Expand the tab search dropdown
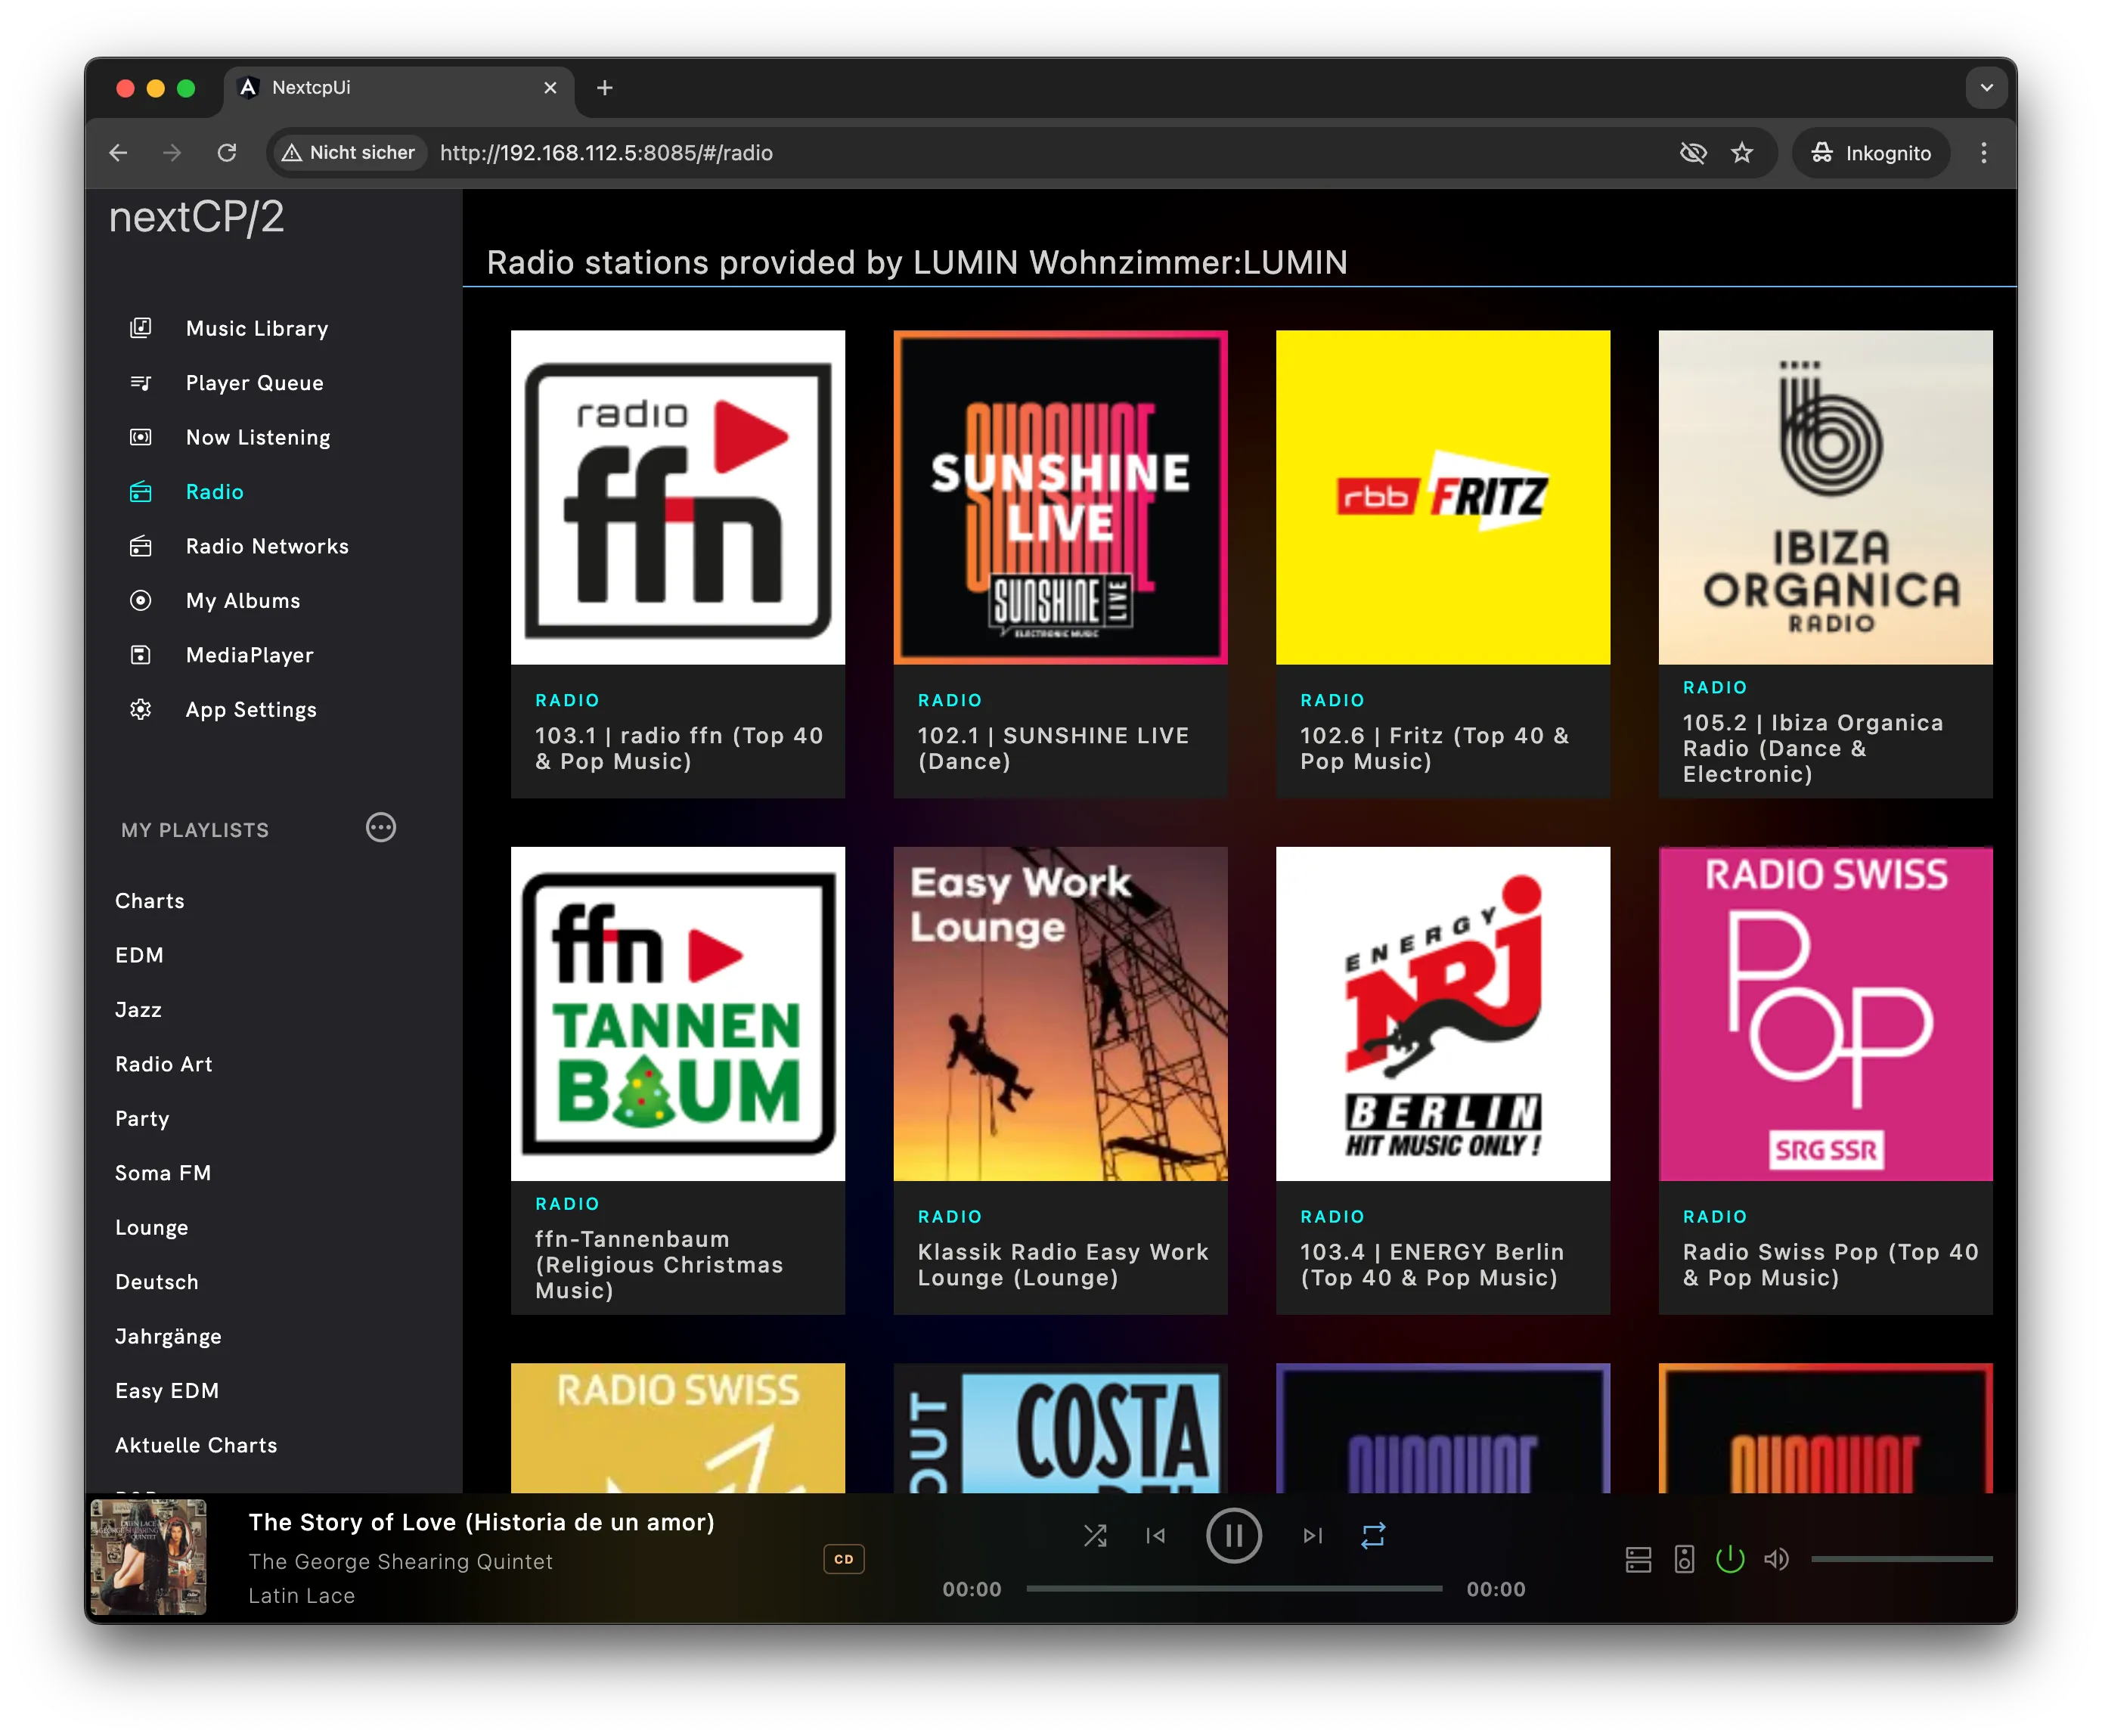 1987,88
